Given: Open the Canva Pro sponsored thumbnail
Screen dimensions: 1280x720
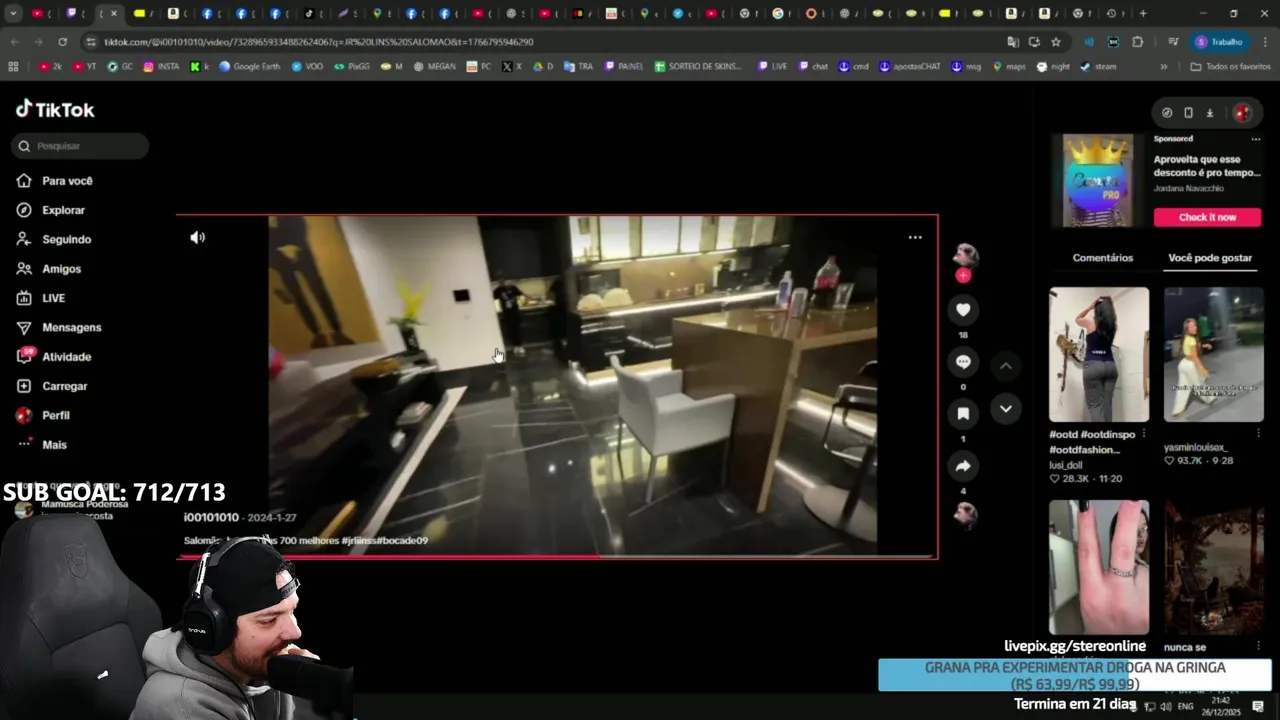Looking at the screenshot, I should pyautogui.click(x=1098, y=181).
